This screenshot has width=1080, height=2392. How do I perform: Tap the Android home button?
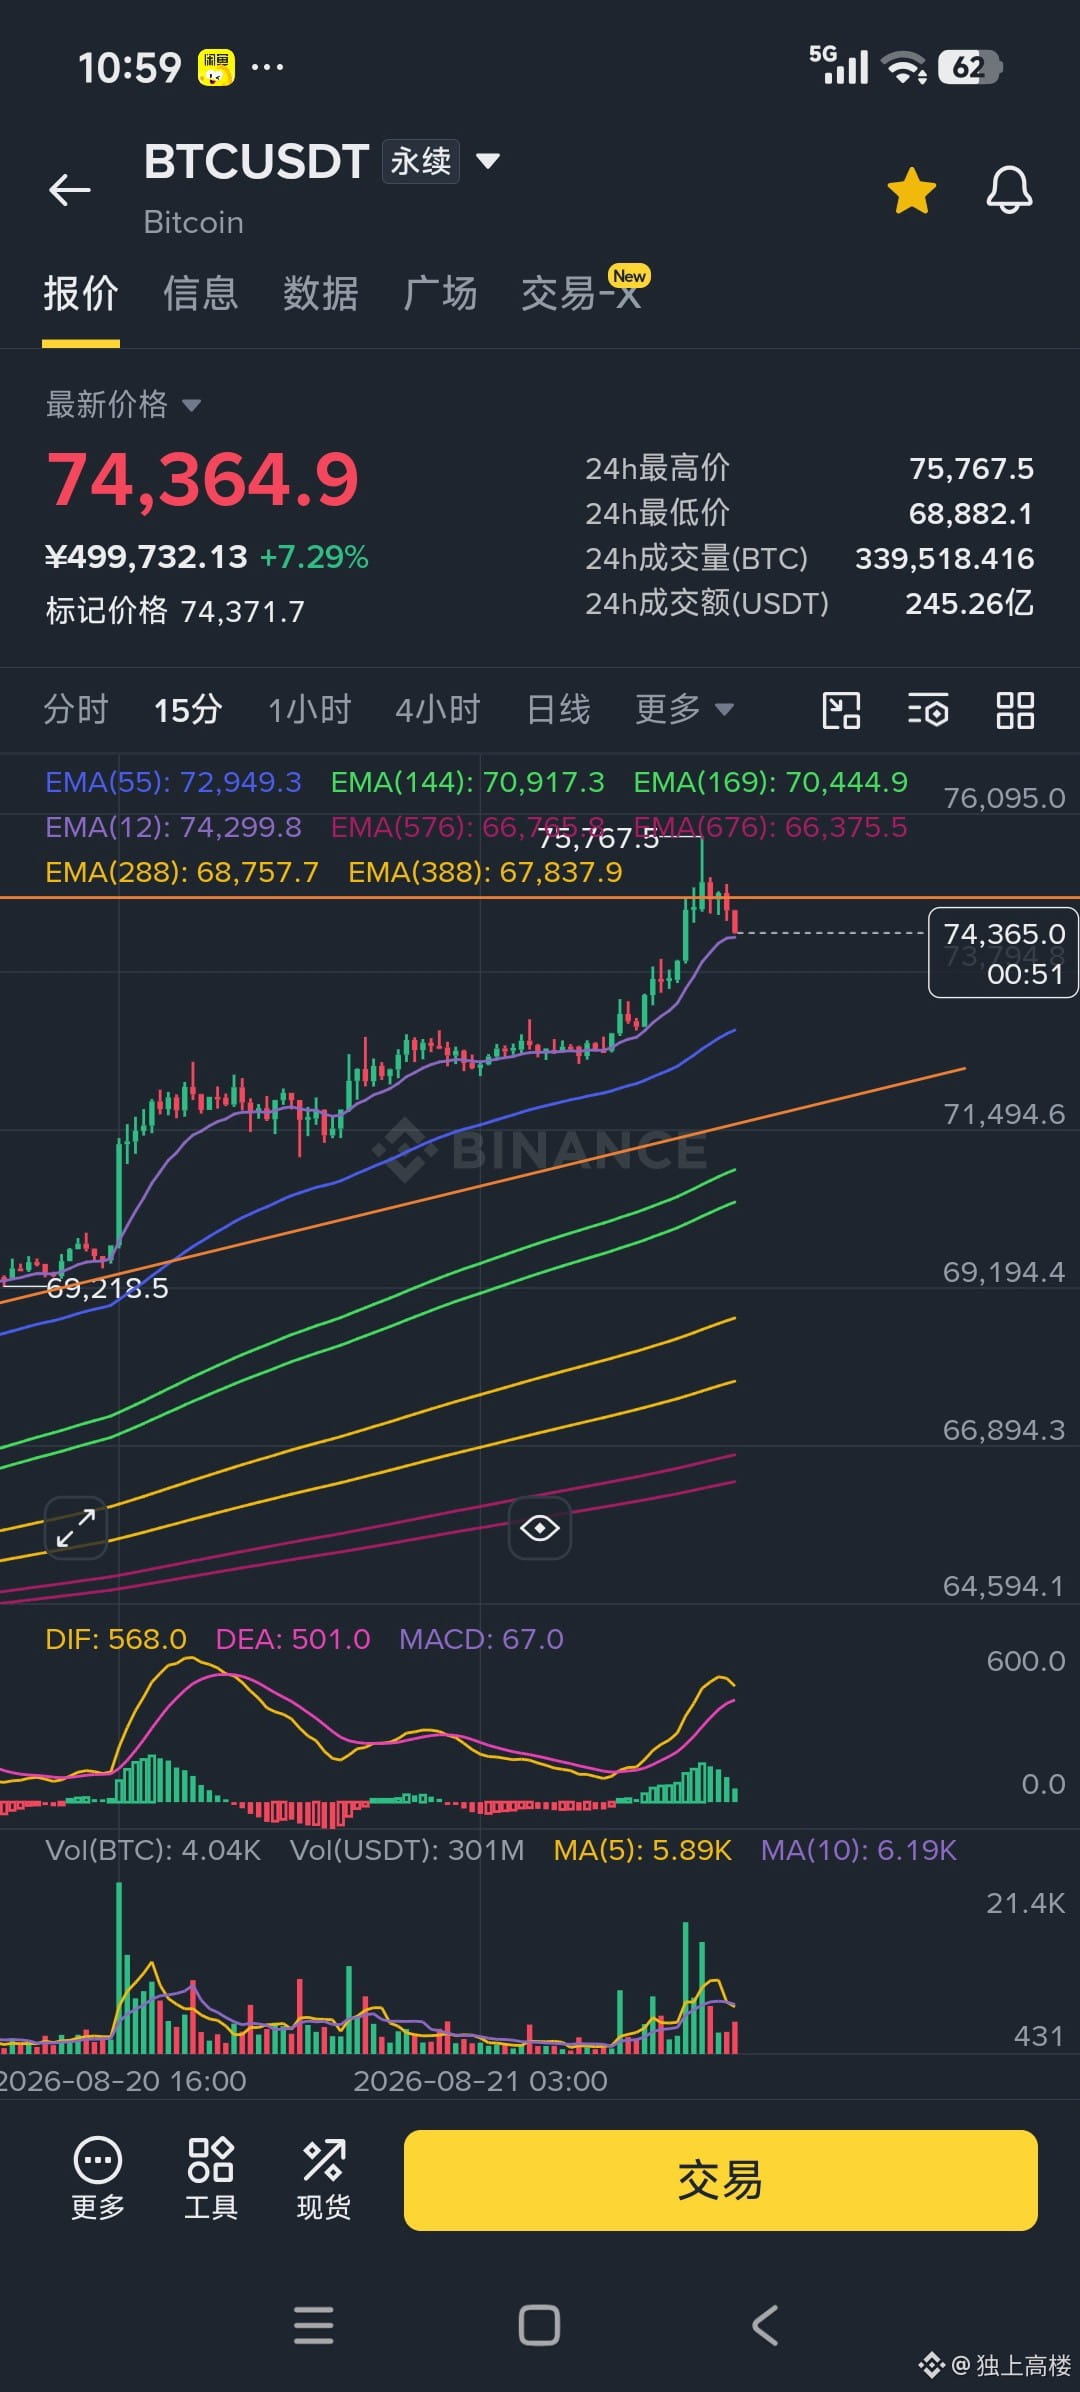539,2325
